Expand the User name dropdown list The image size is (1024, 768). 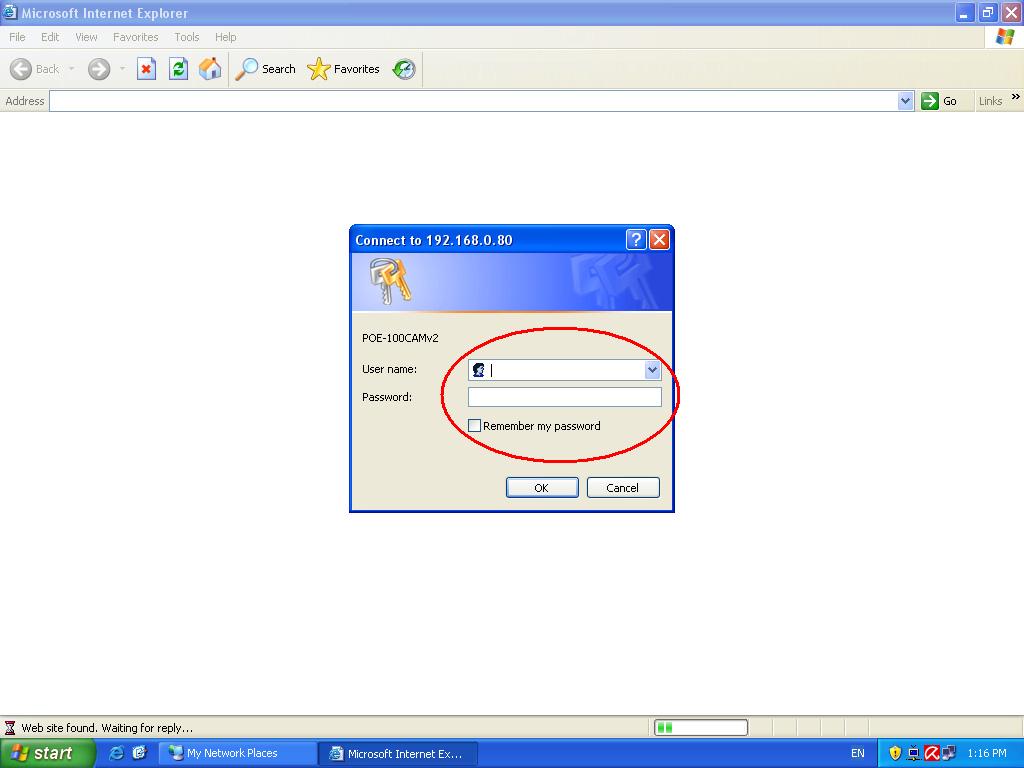click(652, 370)
